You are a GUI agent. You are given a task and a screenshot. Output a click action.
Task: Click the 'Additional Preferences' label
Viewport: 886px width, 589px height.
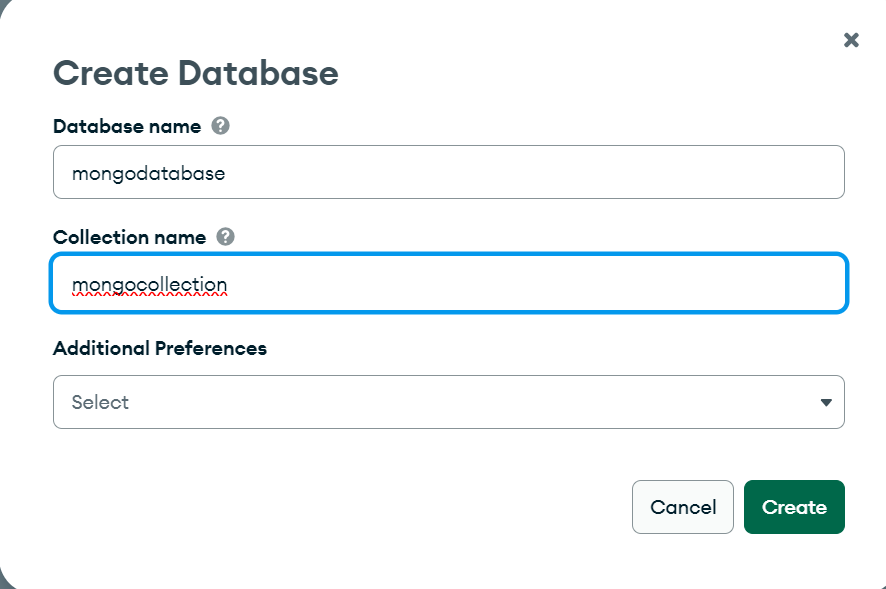point(160,348)
